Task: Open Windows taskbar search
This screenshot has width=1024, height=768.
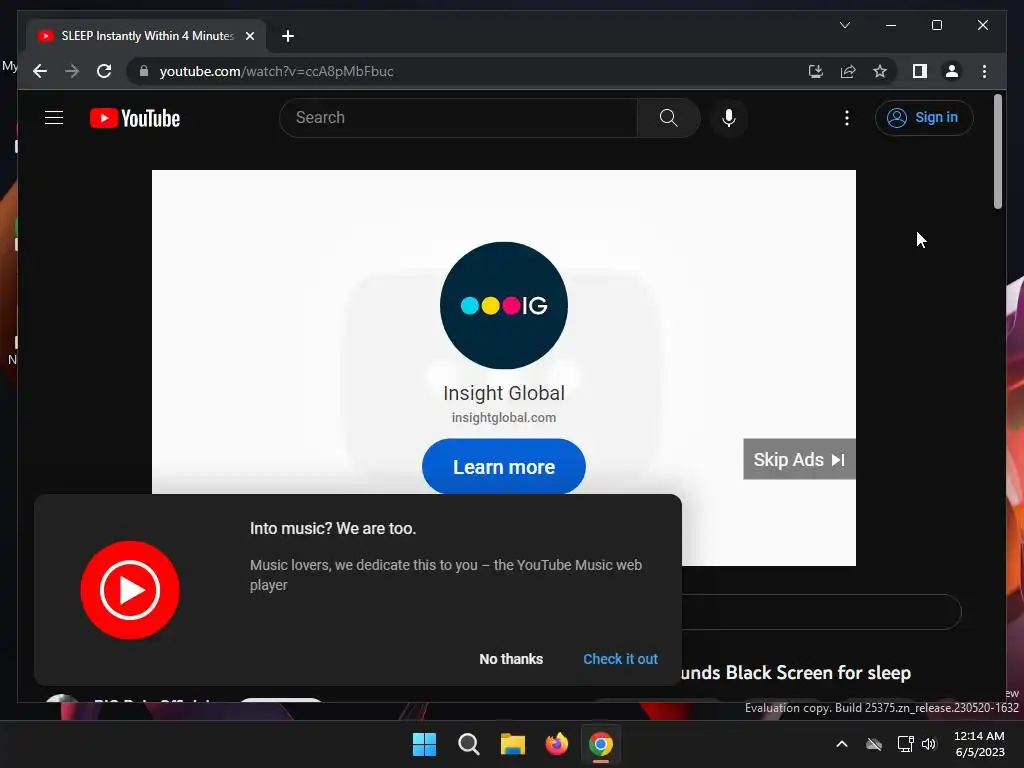Action: 468,744
